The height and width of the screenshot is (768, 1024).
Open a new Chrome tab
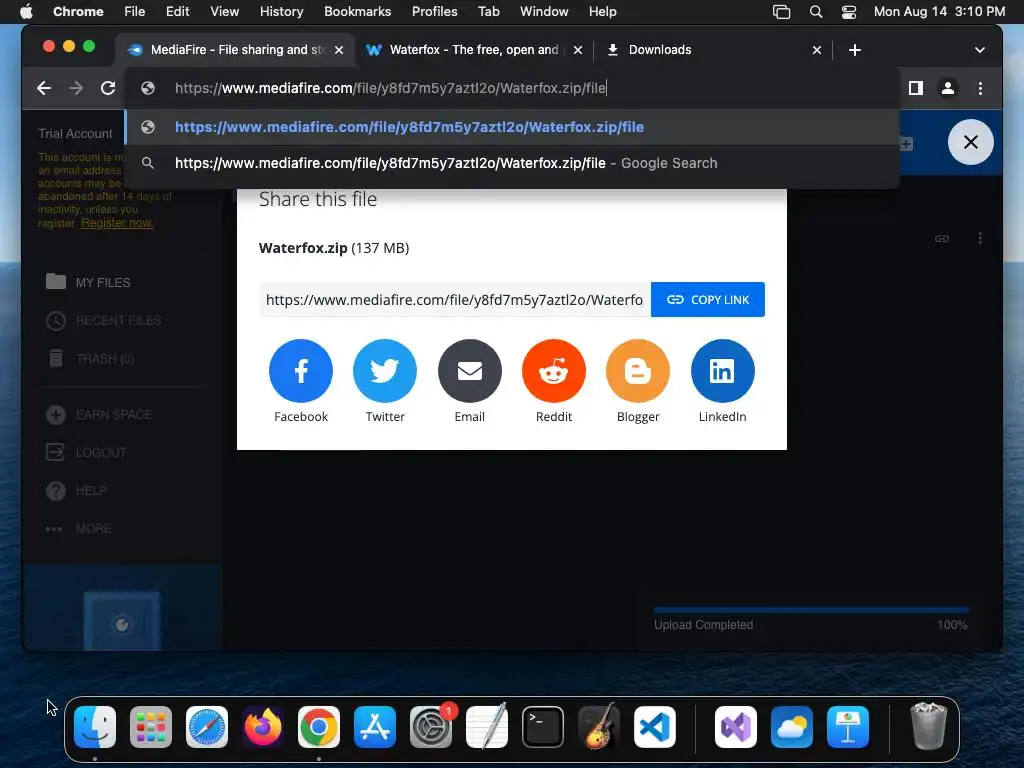tap(854, 50)
